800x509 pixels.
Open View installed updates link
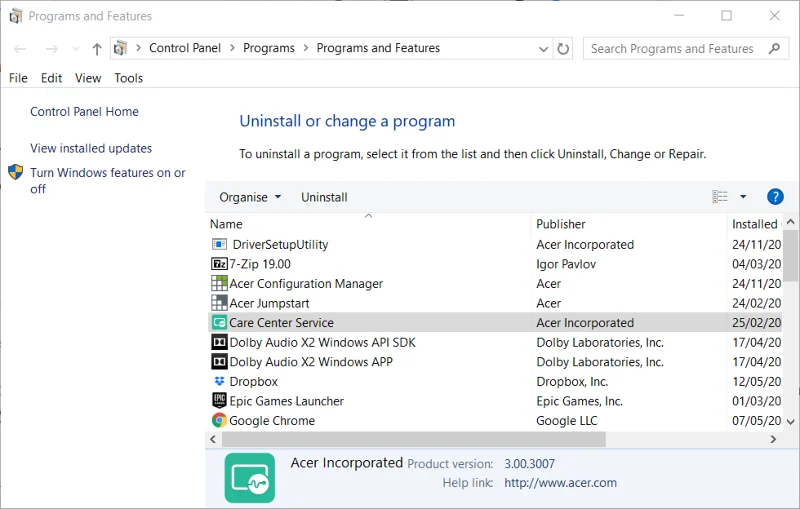point(91,148)
